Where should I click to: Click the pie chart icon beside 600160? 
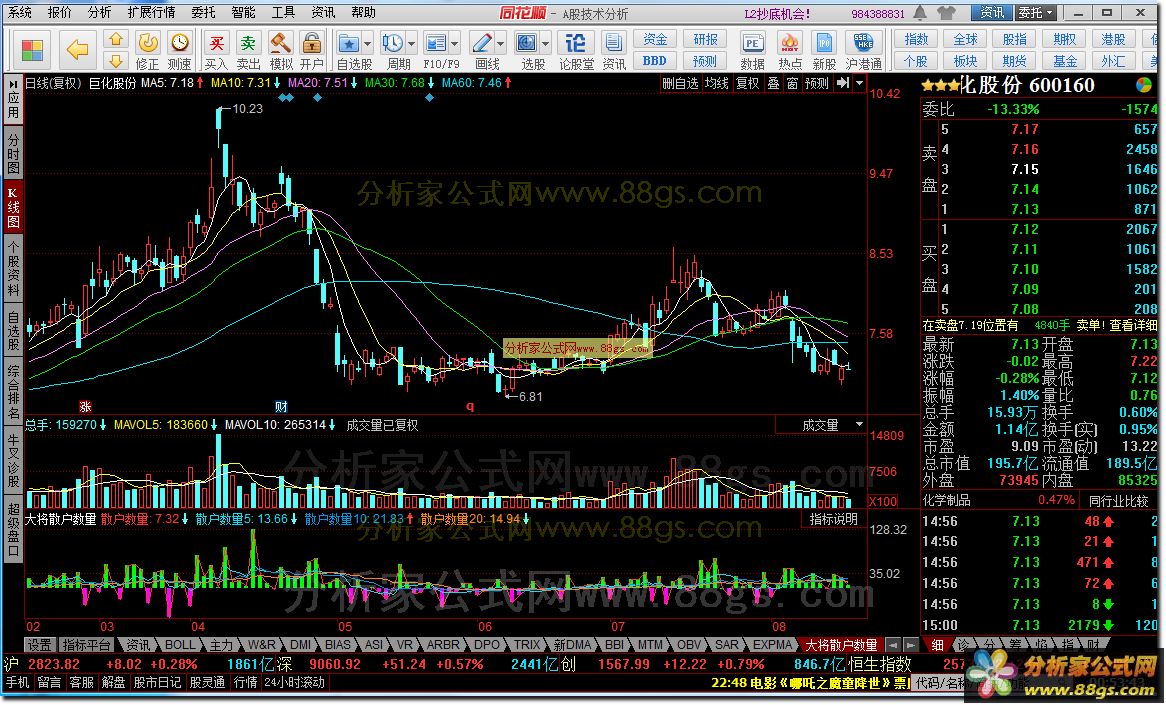click(x=1144, y=86)
